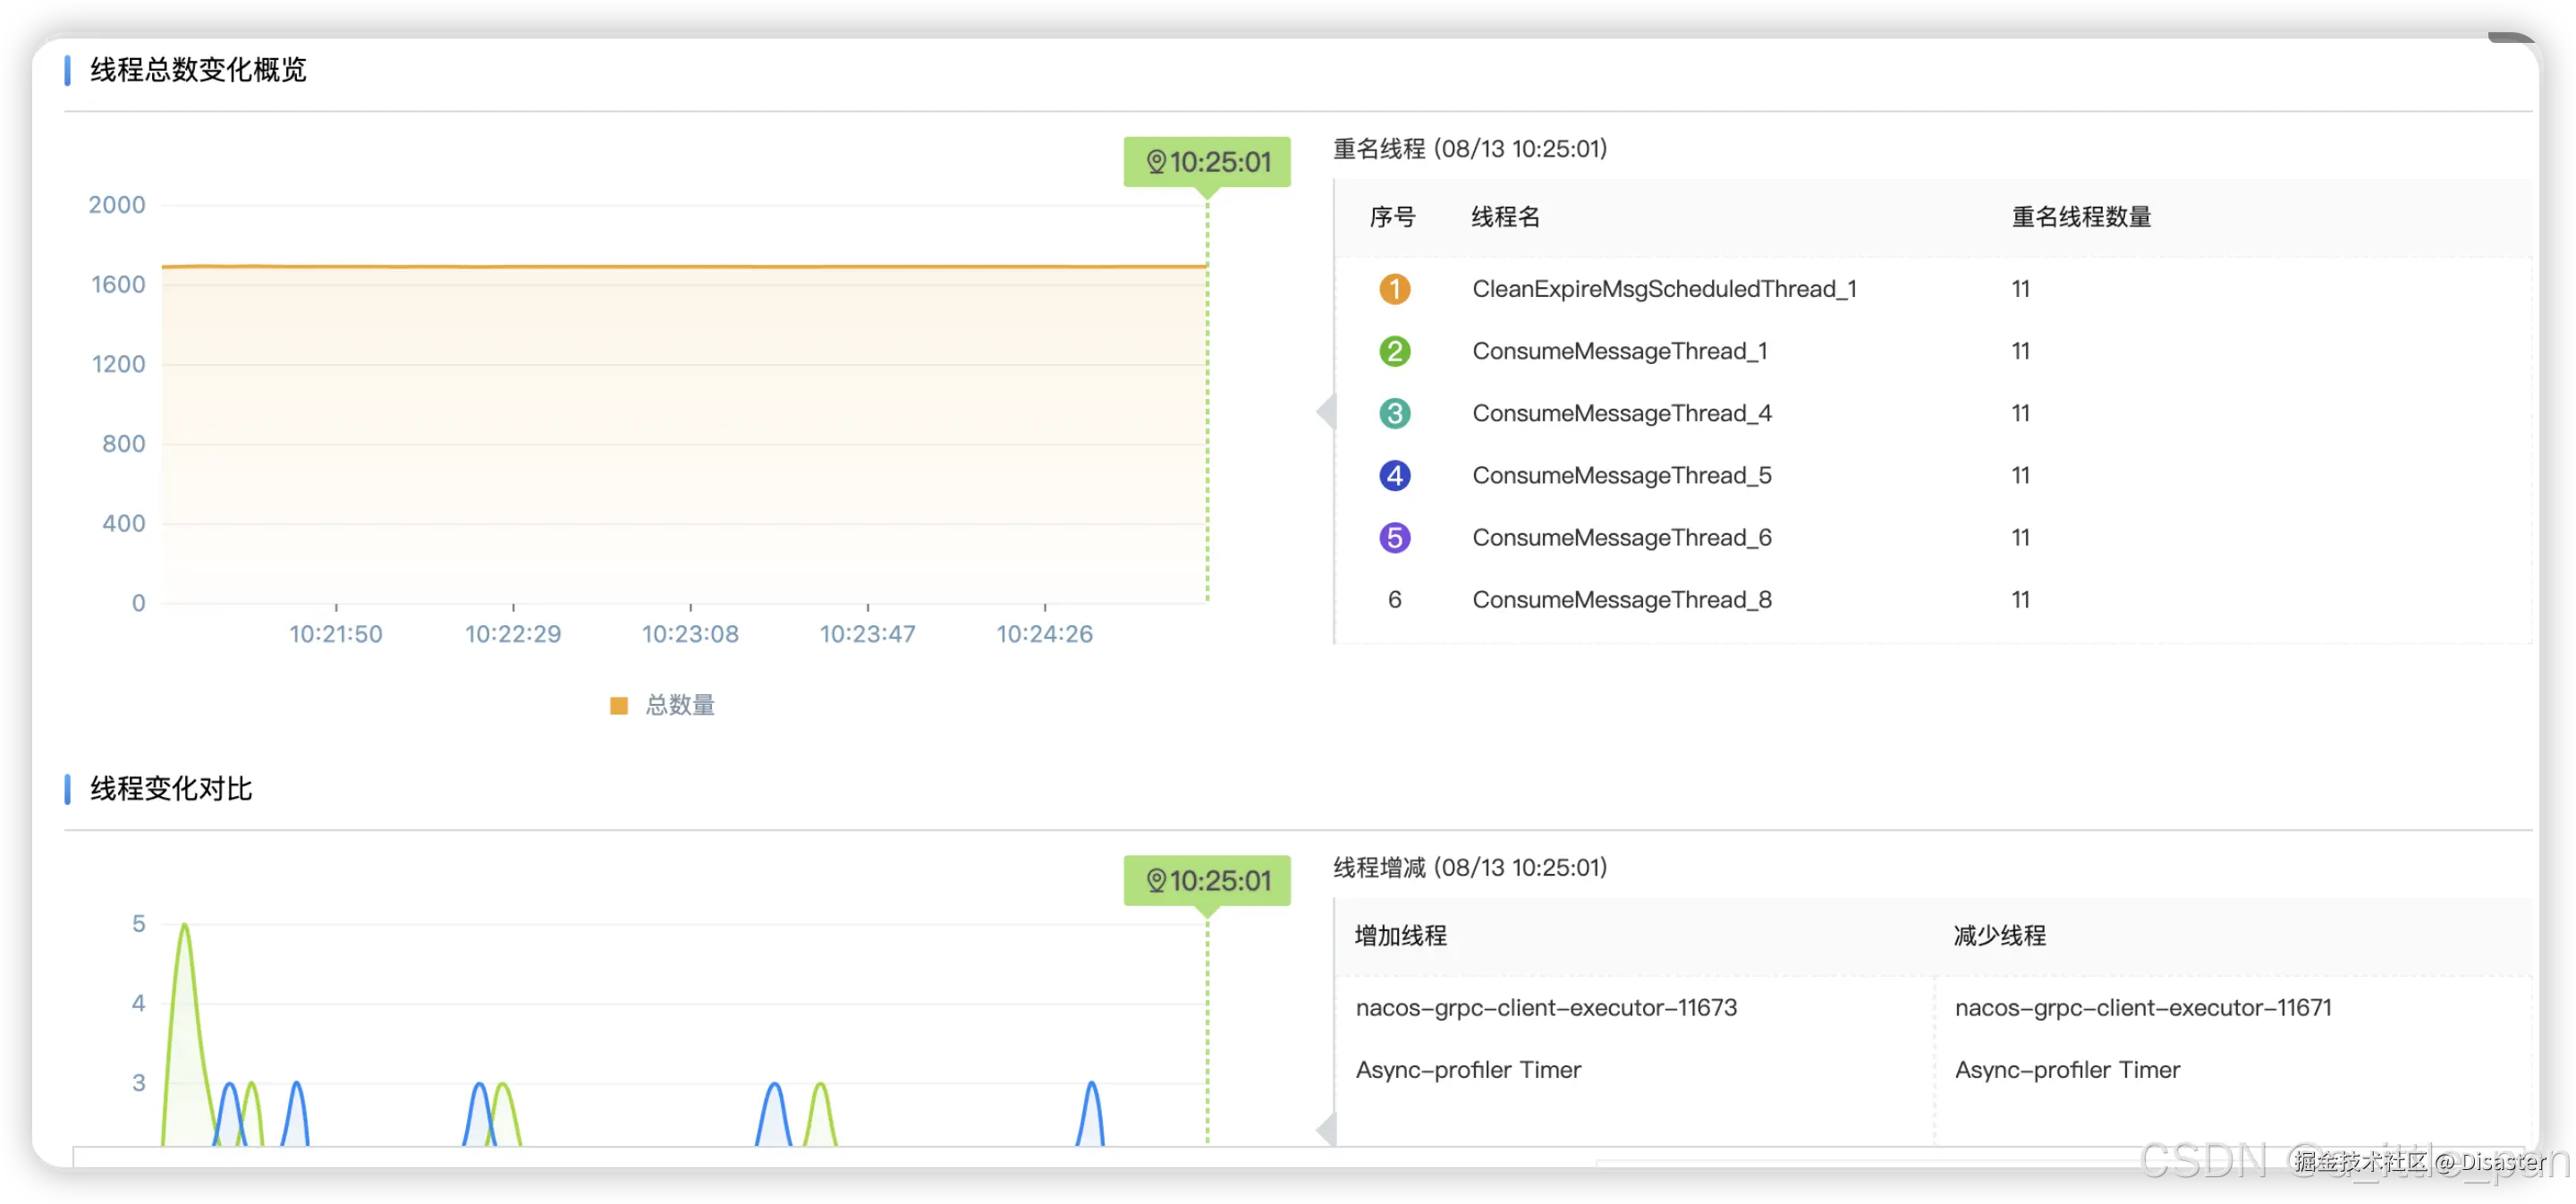
Task: Collapse the 线程增减 panel arrow
Action: click(1327, 1130)
